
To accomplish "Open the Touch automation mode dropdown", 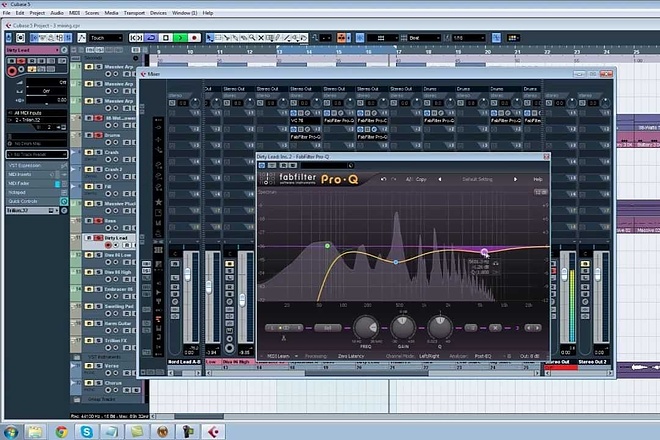I will point(106,38).
